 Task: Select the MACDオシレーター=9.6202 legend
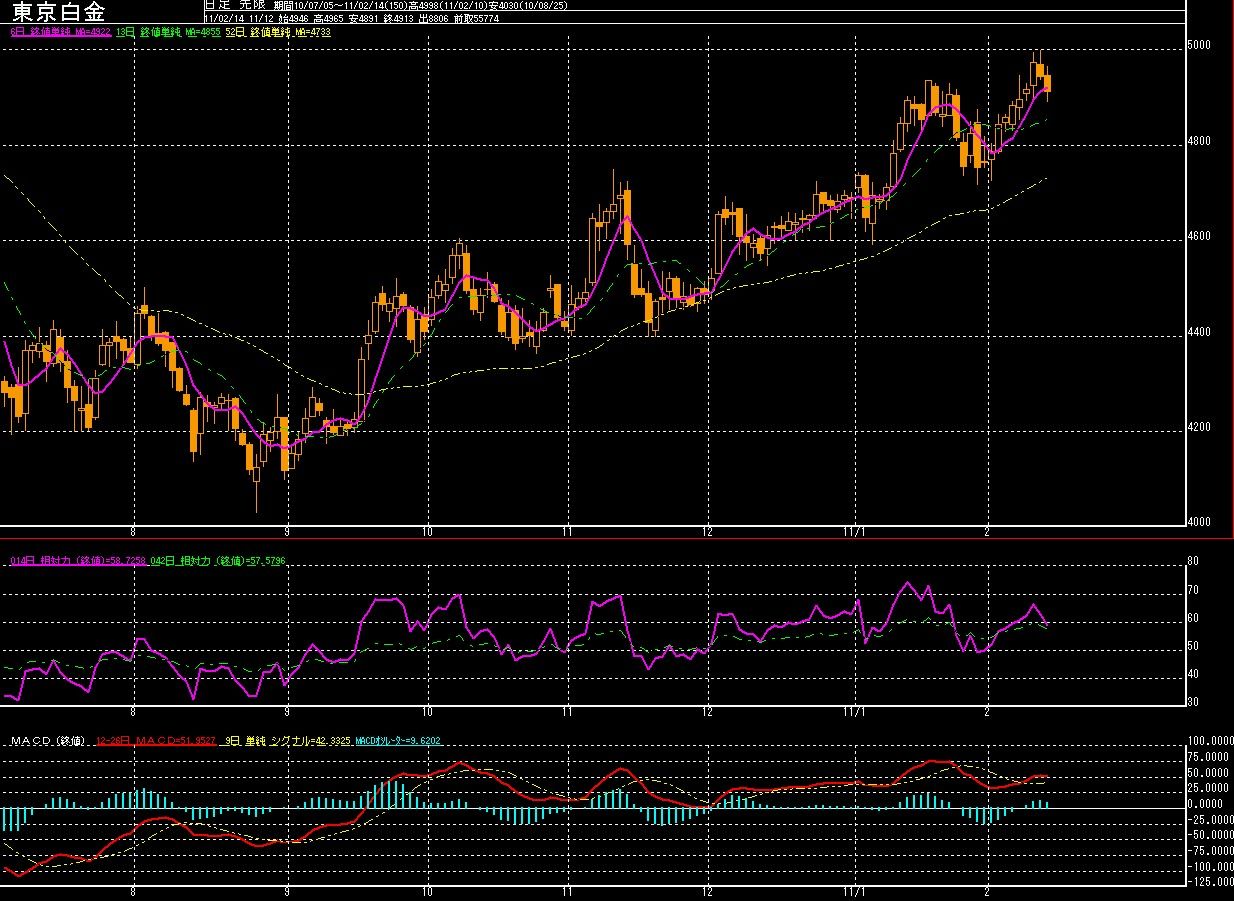click(398, 741)
